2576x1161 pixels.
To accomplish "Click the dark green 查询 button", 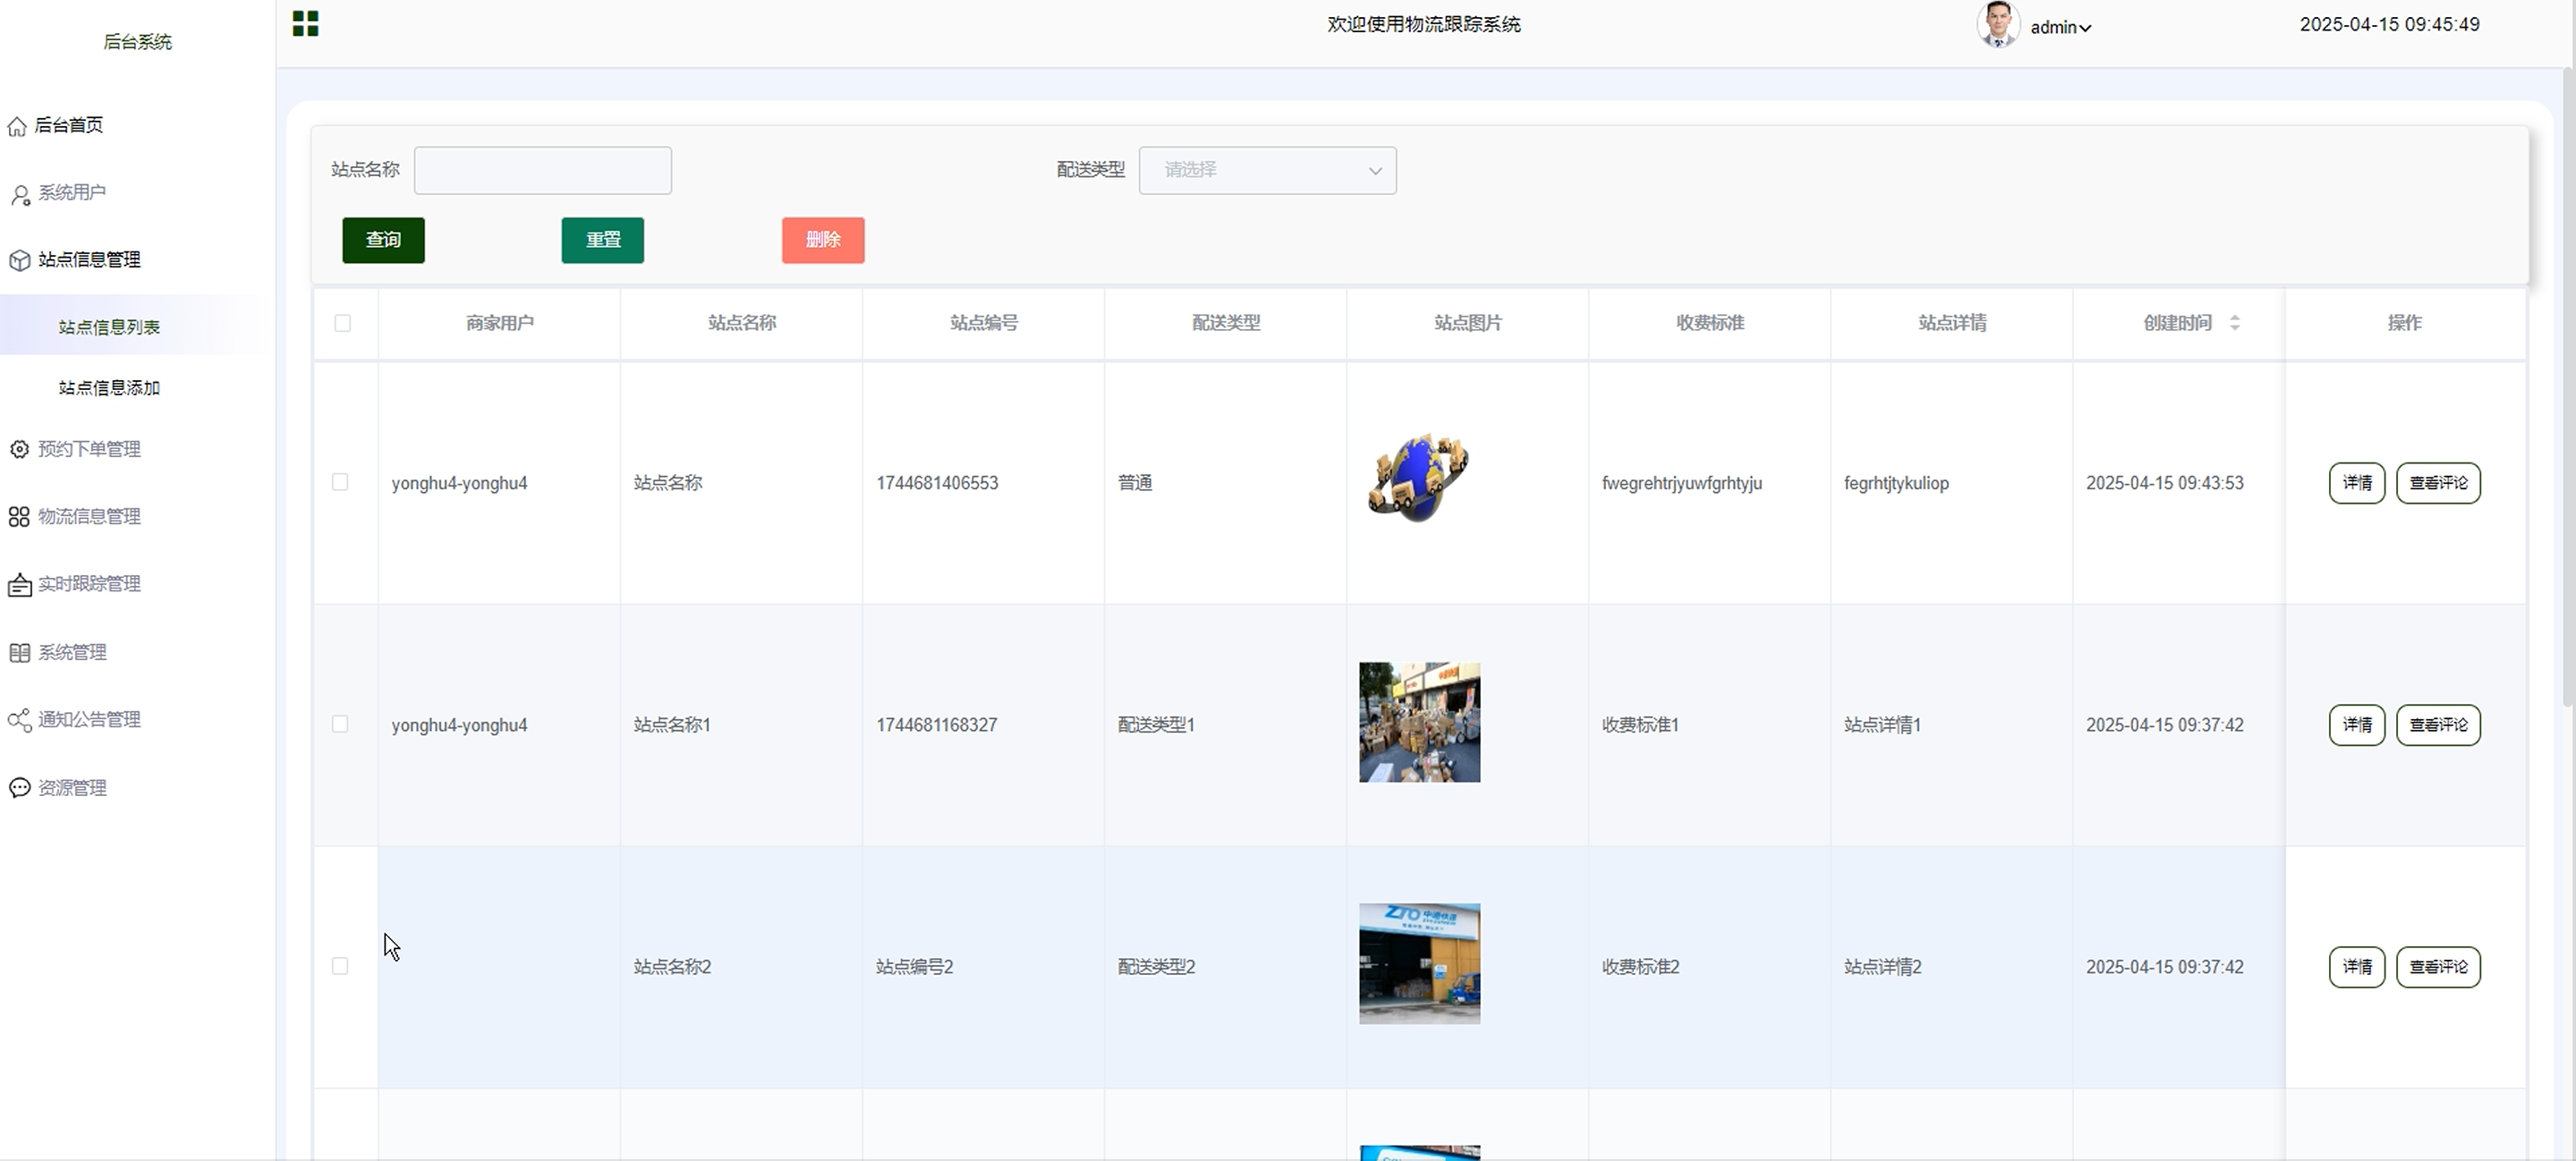I will pos(383,240).
